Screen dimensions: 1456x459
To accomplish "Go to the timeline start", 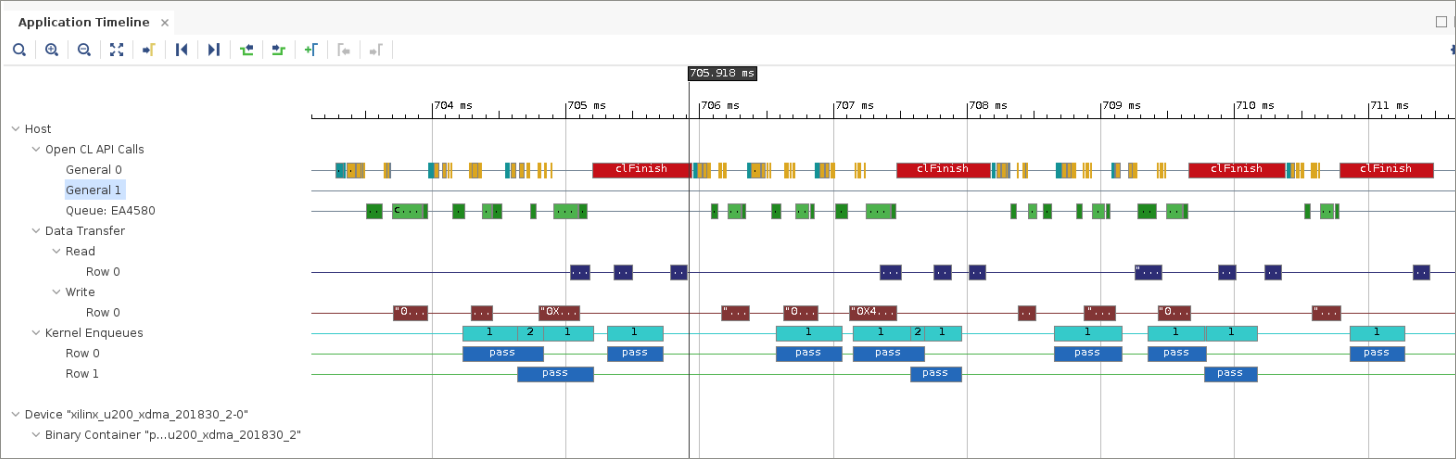I will click(x=181, y=49).
